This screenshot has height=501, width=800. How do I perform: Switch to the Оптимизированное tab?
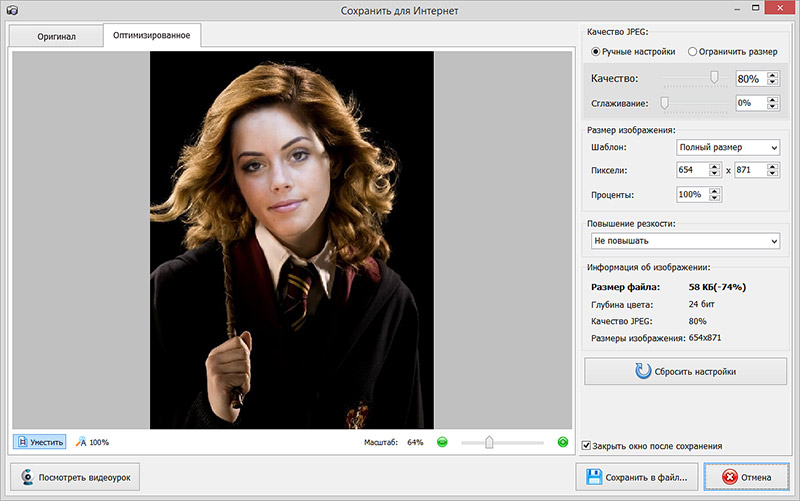click(x=152, y=35)
